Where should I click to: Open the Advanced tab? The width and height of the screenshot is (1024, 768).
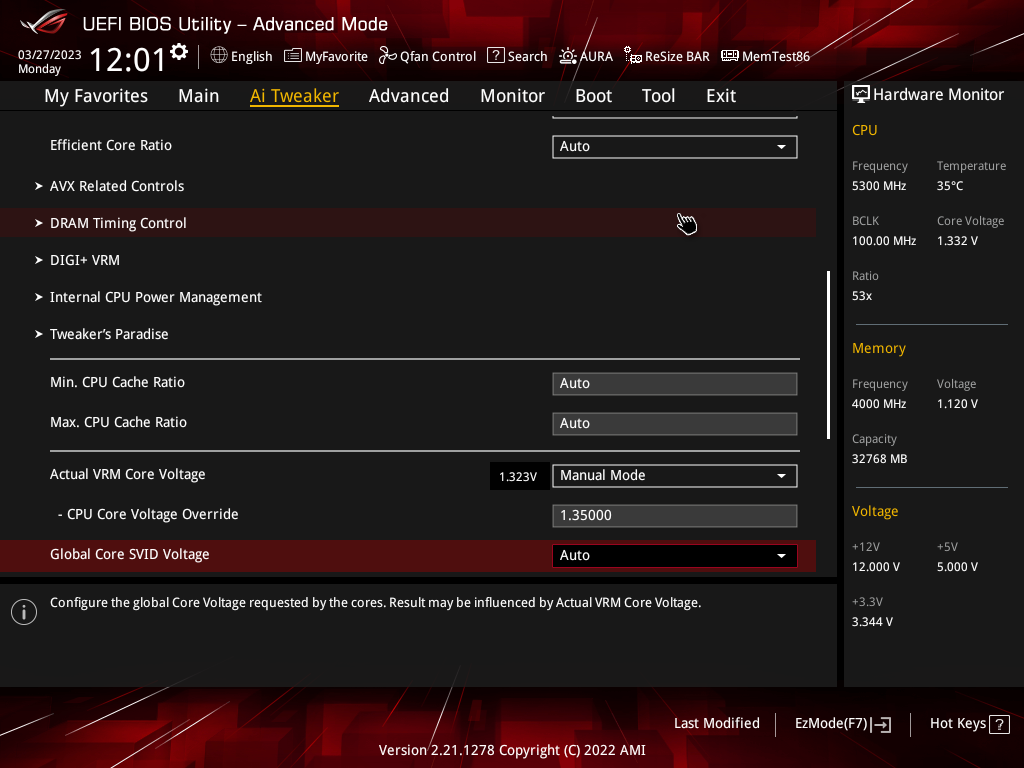(x=409, y=96)
